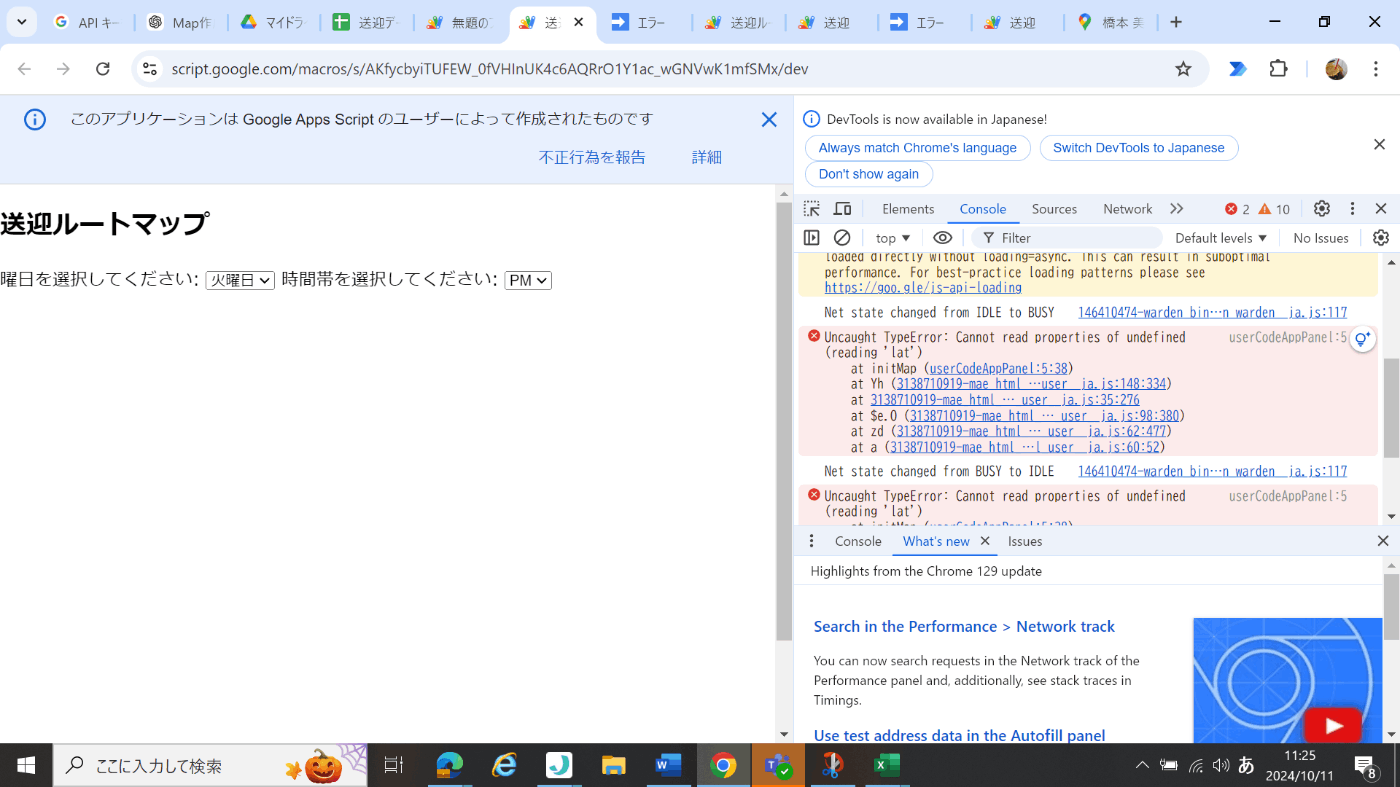Open the drawer three-dot menu beside Console

(x=812, y=541)
